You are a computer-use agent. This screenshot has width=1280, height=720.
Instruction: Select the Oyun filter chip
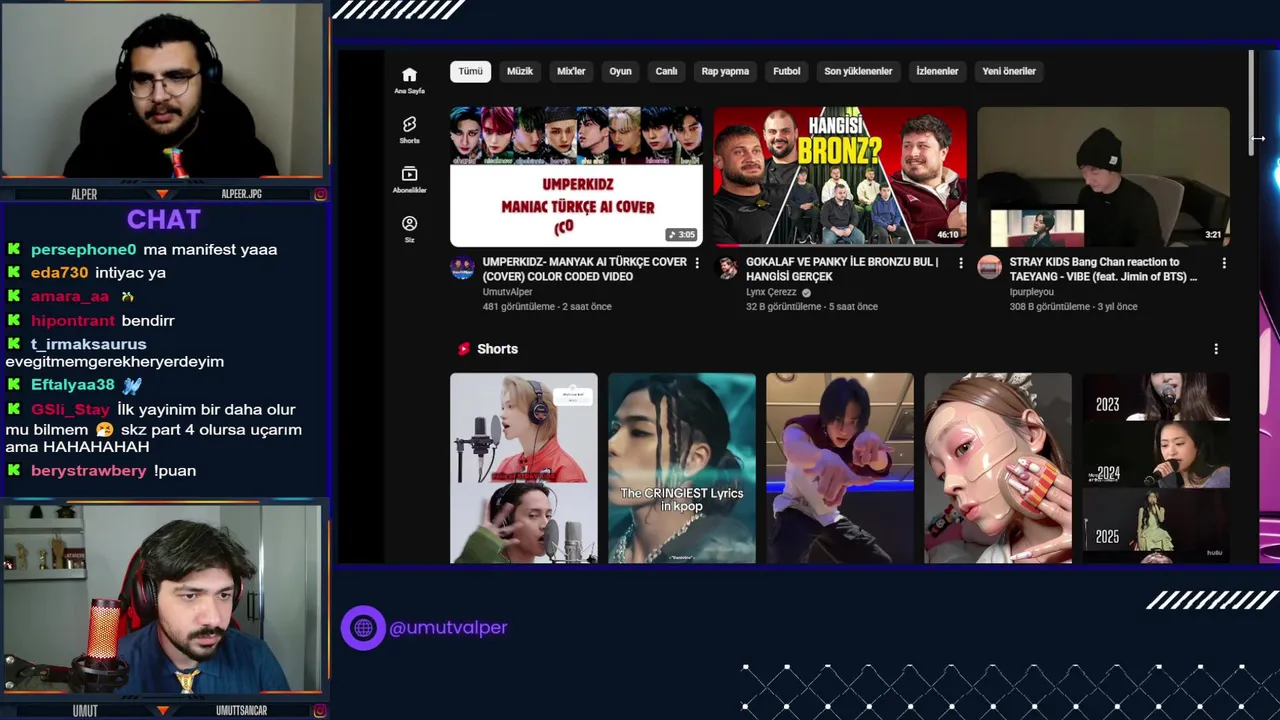(621, 71)
